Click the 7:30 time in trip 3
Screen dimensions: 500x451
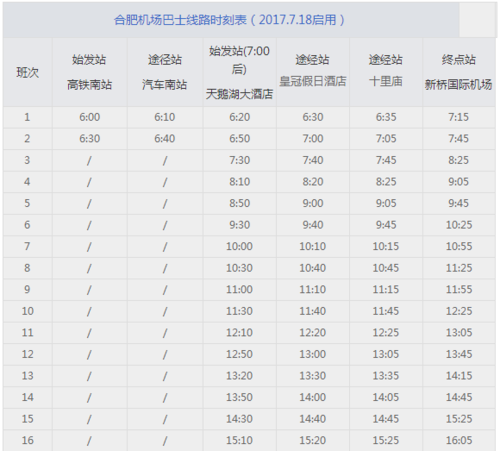point(239,160)
